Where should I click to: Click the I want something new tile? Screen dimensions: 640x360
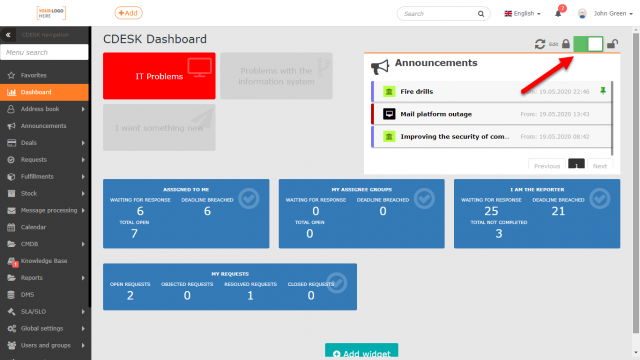click(159, 127)
